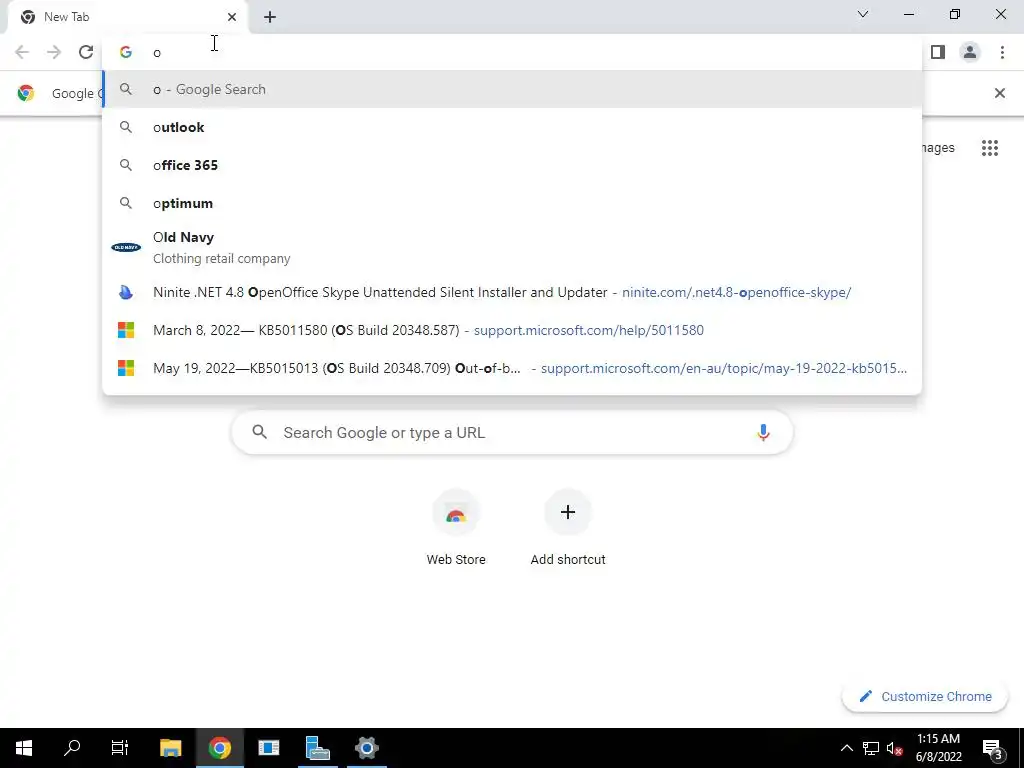This screenshot has height=768, width=1024.
Task: Open the Windows Start menu
Action: tap(24, 748)
